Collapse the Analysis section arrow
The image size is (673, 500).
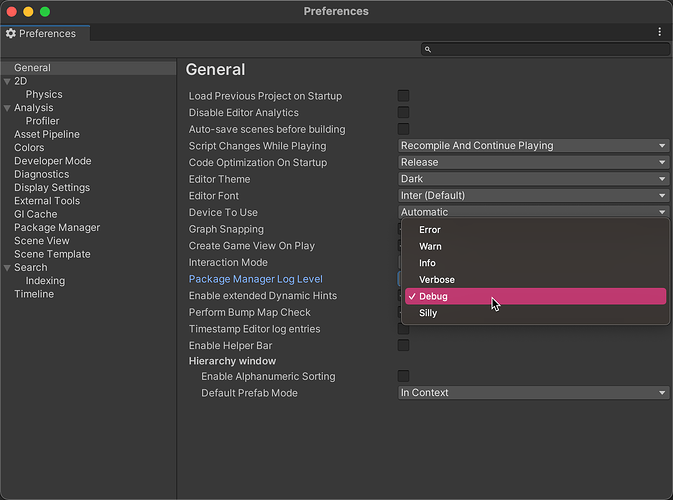click(x=8, y=108)
